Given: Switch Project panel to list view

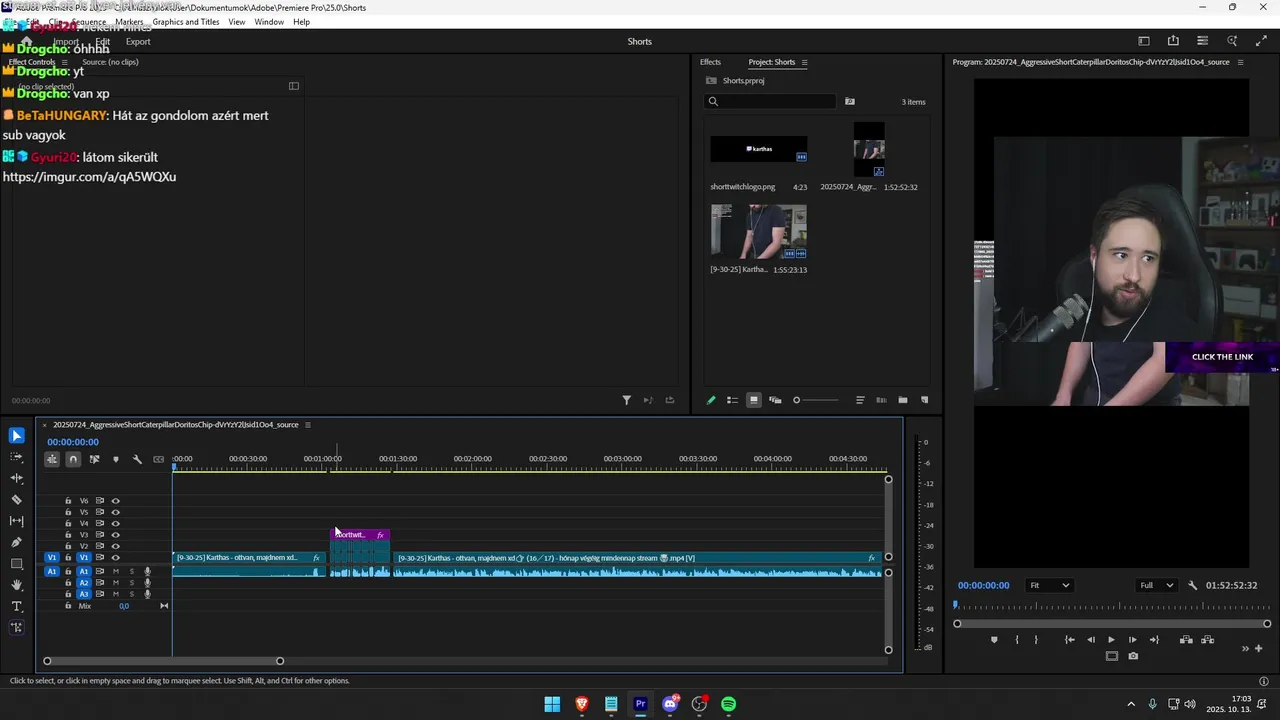Looking at the screenshot, I should click(732, 400).
